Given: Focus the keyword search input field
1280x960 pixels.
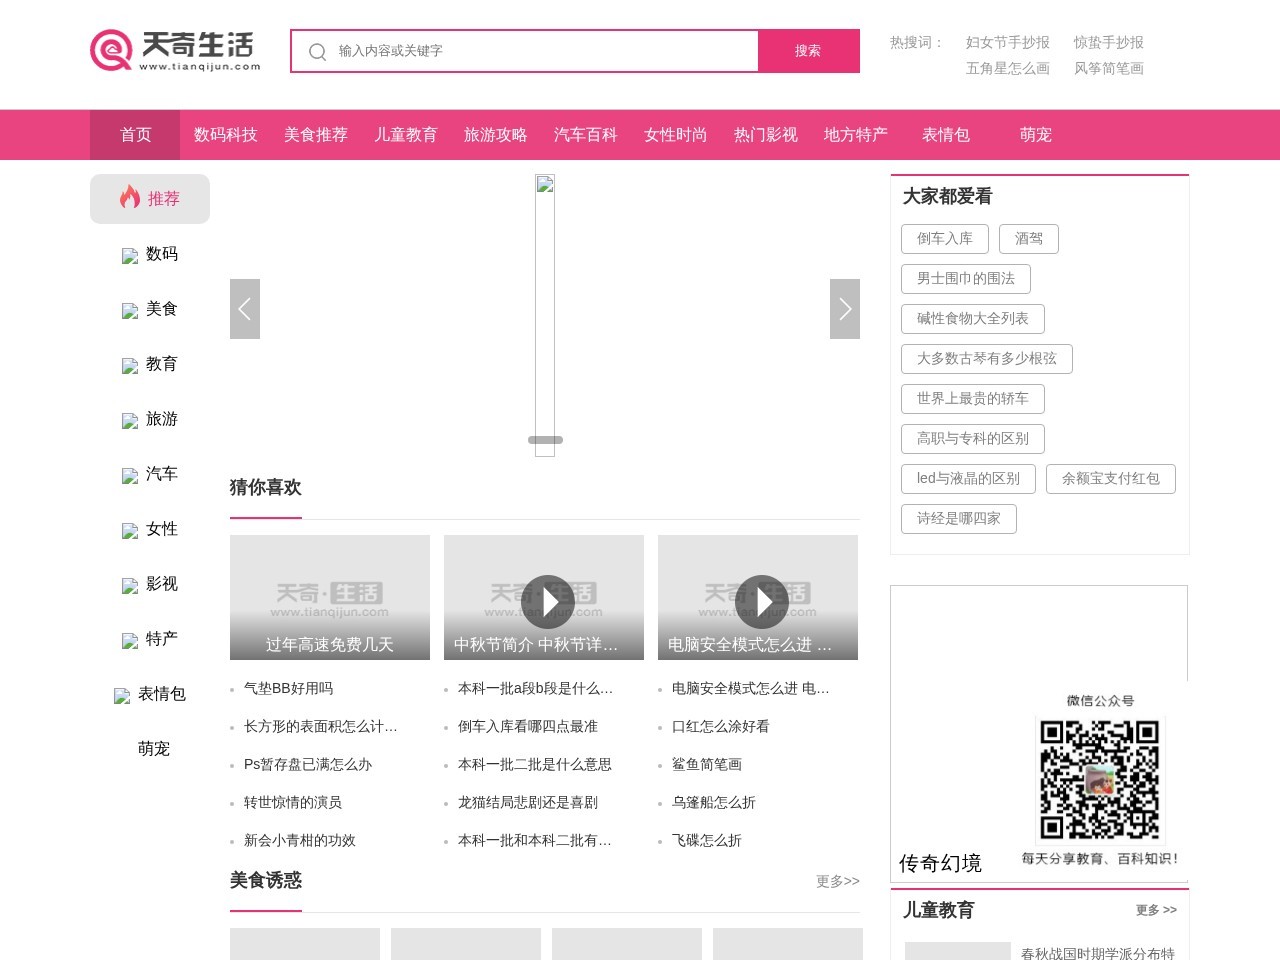Looking at the screenshot, I should (540, 51).
